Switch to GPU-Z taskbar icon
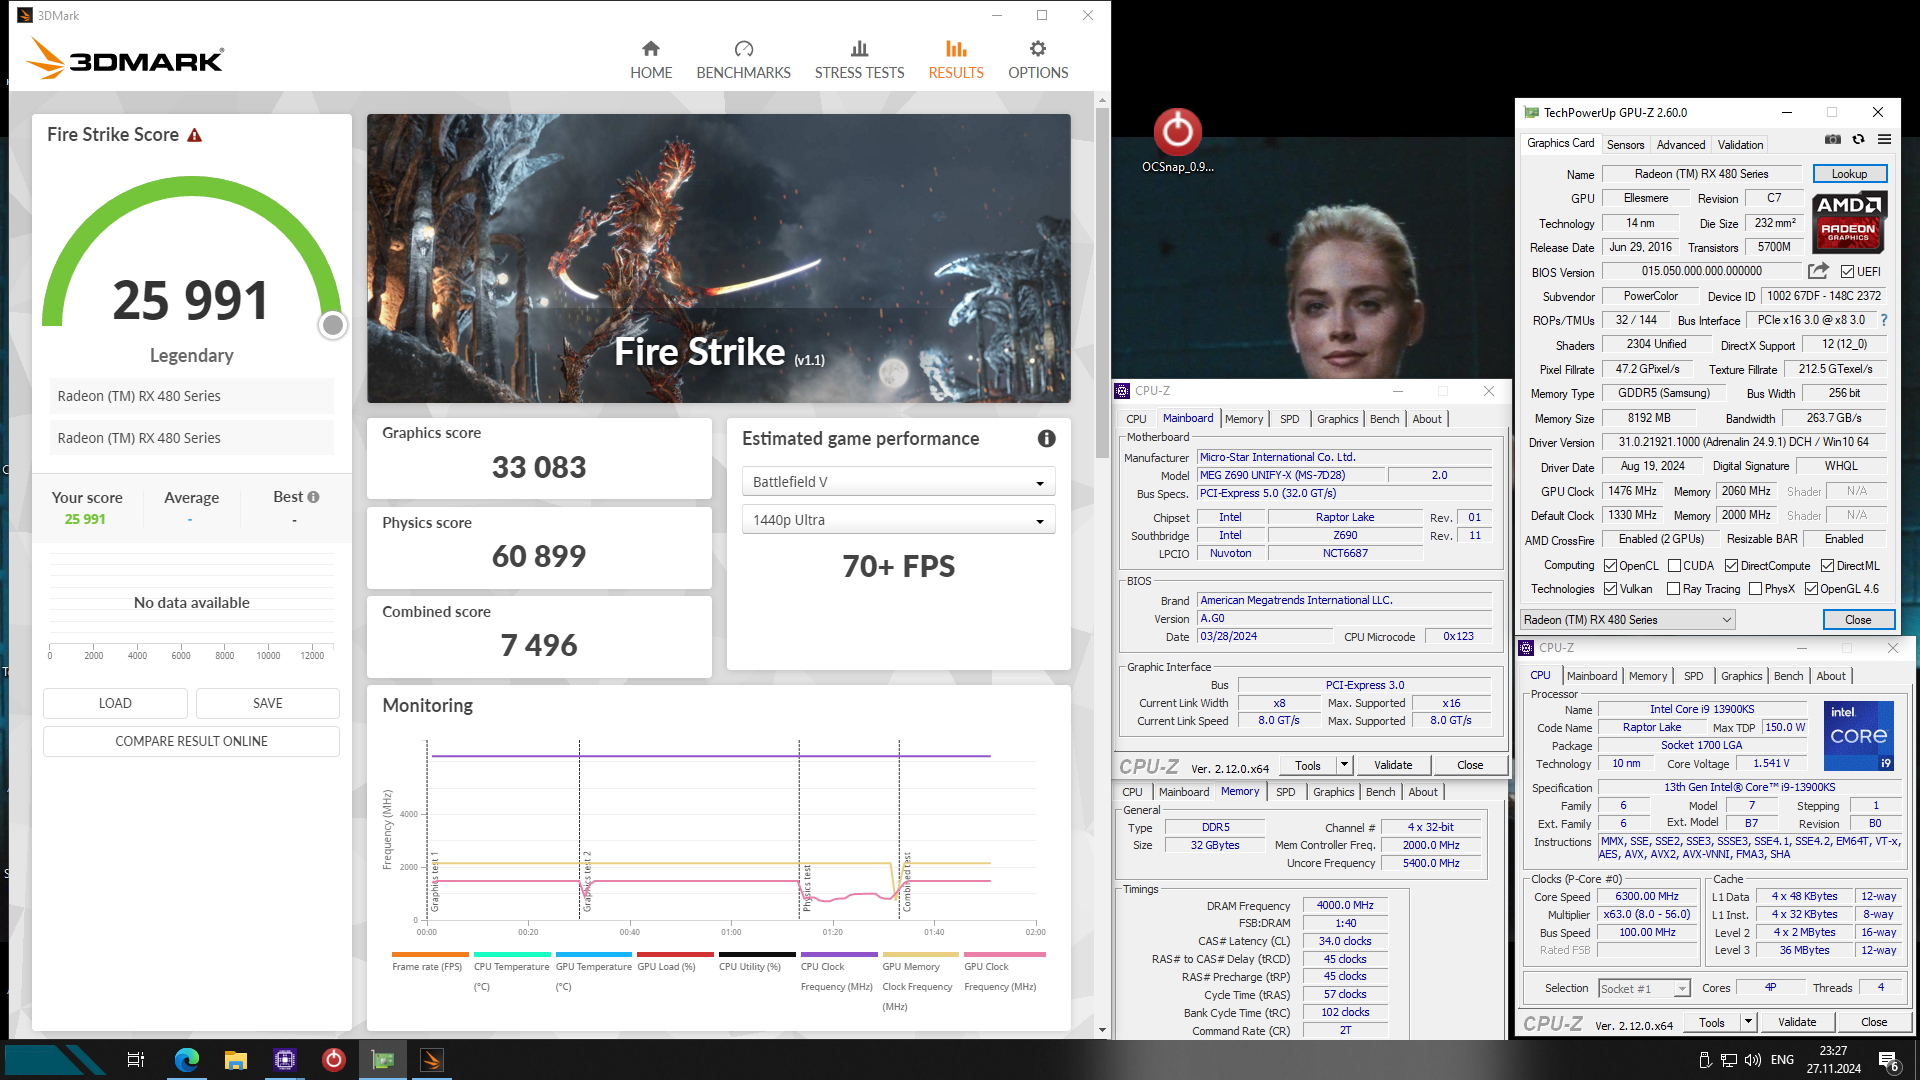1920x1080 pixels. tap(383, 1060)
